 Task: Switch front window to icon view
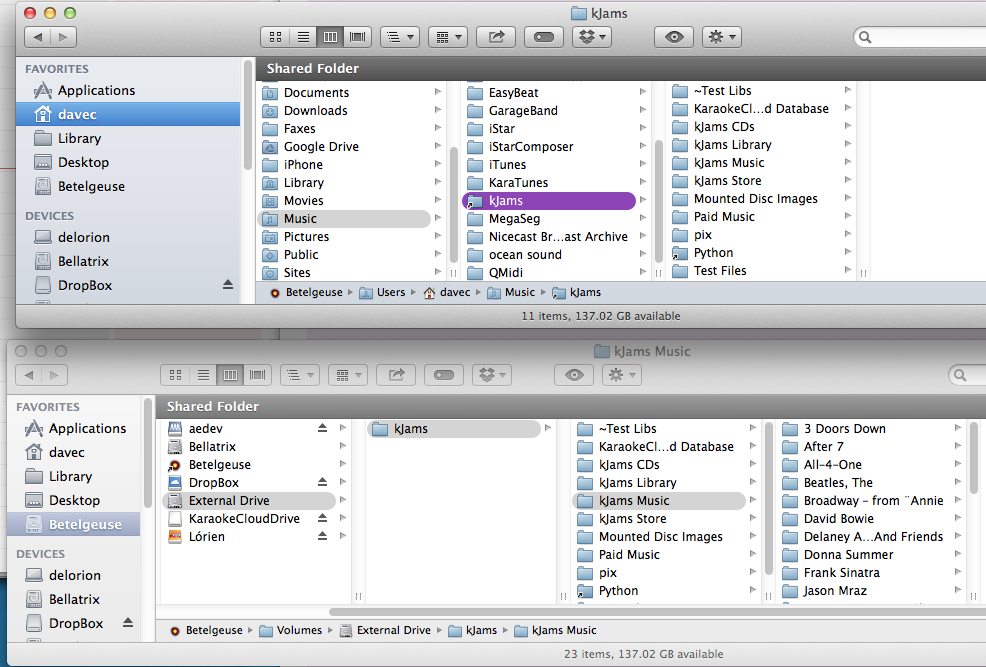point(275,37)
